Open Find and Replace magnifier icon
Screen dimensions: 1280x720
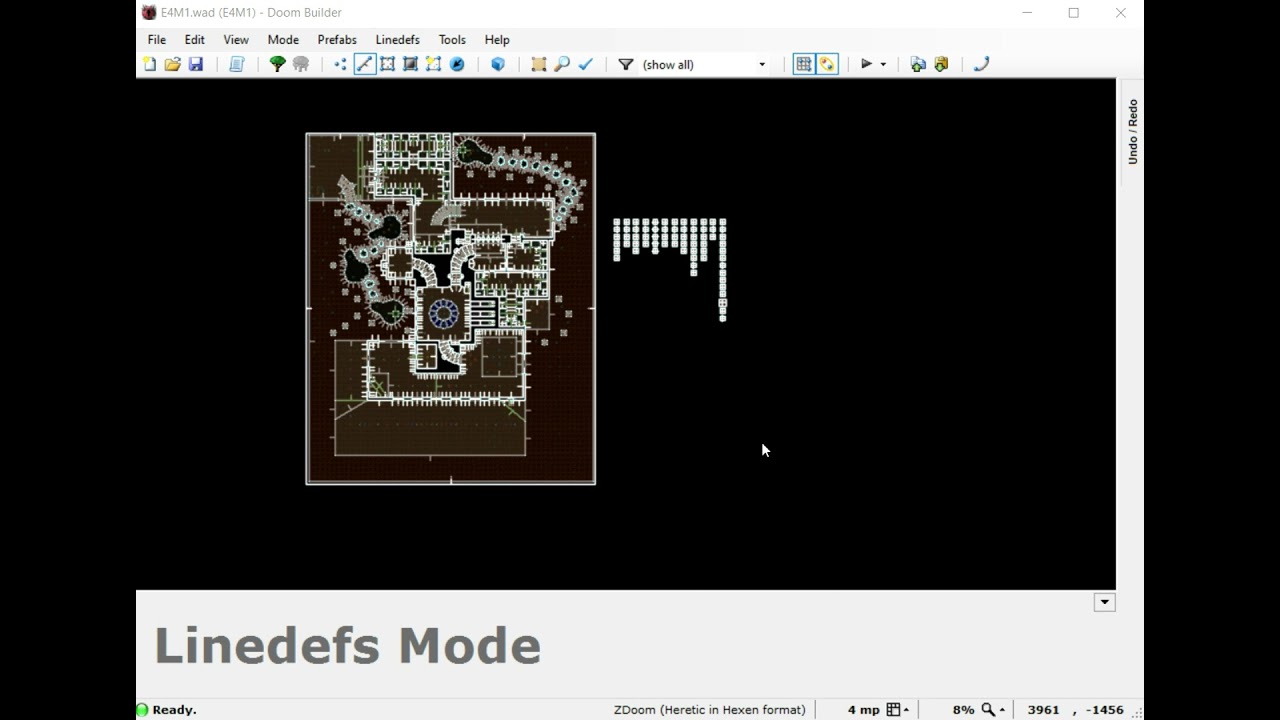tap(562, 64)
